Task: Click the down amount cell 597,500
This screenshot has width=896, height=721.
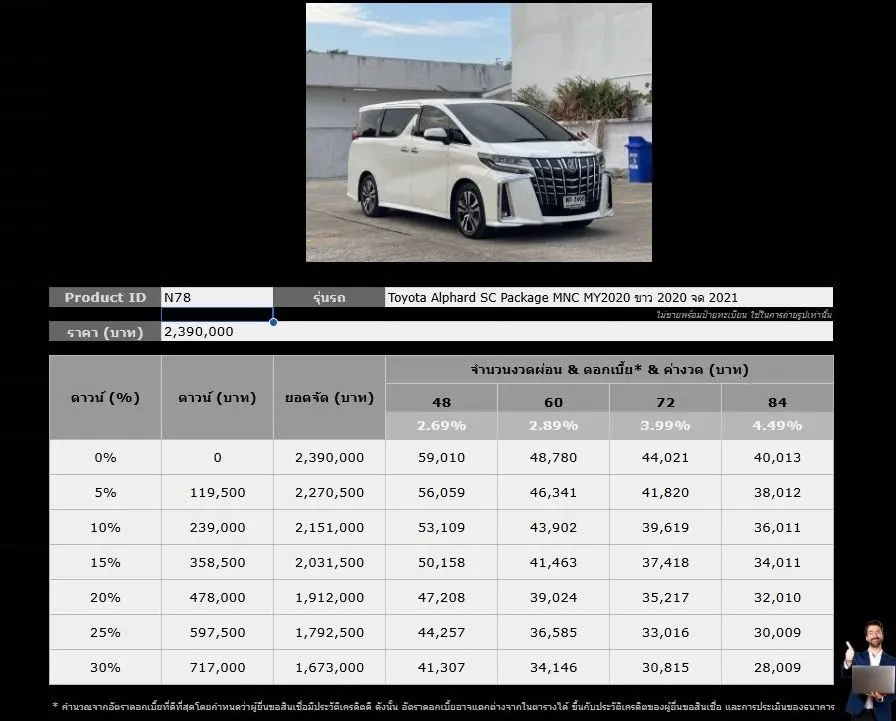Action: (x=217, y=632)
